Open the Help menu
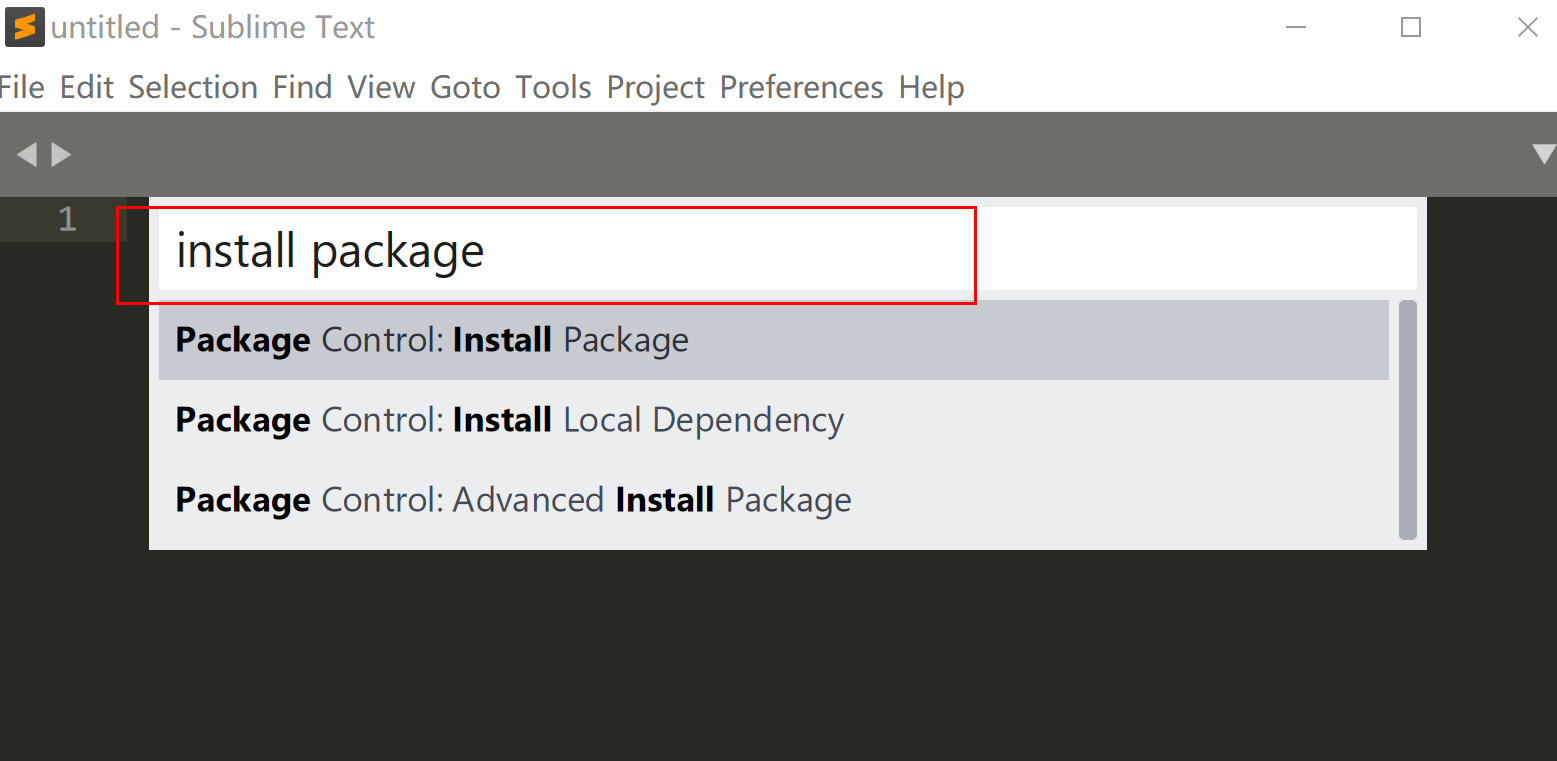Viewport: 1557px width, 761px height. click(930, 87)
